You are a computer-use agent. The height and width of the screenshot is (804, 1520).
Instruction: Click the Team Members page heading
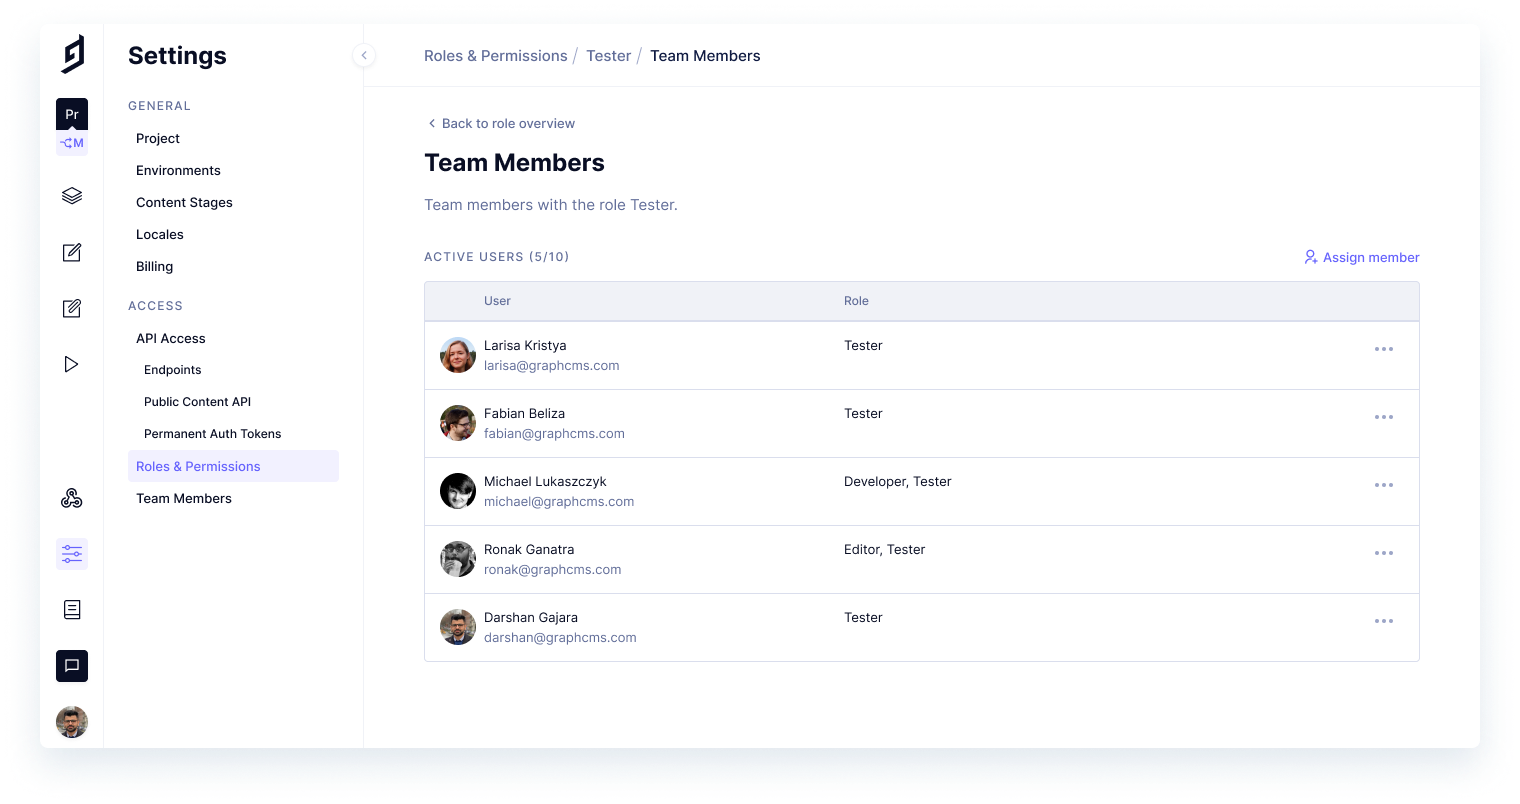[x=514, y=163]
